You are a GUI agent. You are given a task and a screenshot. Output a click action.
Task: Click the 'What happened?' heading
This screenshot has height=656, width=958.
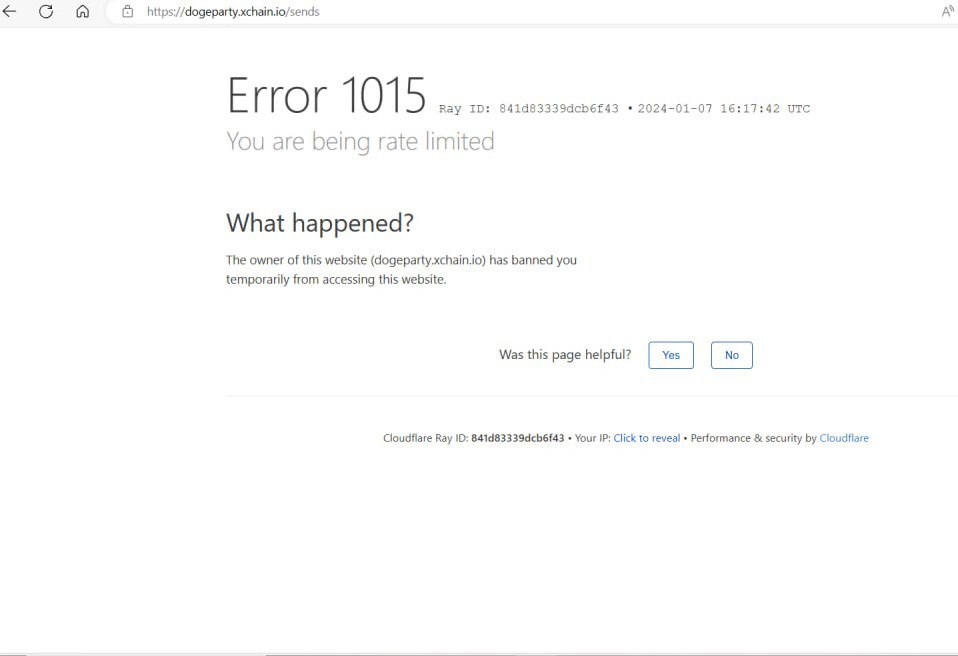point(320,223)
